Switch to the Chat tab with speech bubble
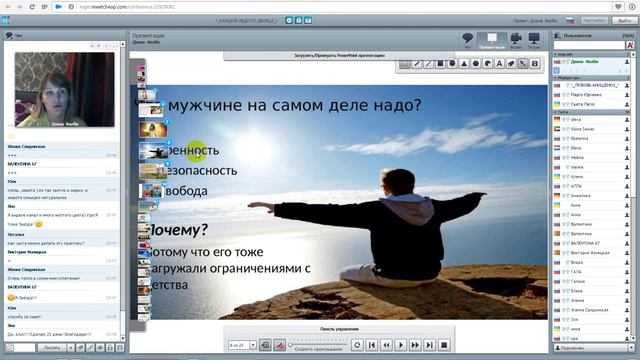 [x=468, y=40]
